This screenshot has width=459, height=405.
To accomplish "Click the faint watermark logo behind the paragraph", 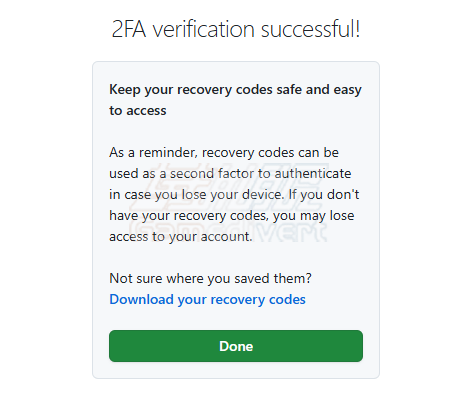I will point(228,203).
